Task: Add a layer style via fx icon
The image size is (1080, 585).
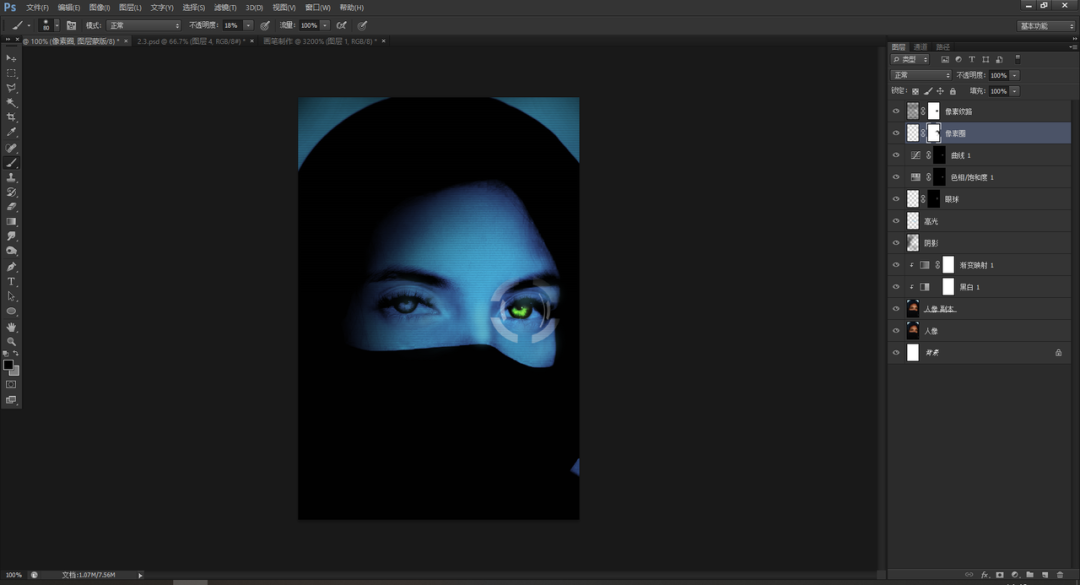Action: point(985,575)
